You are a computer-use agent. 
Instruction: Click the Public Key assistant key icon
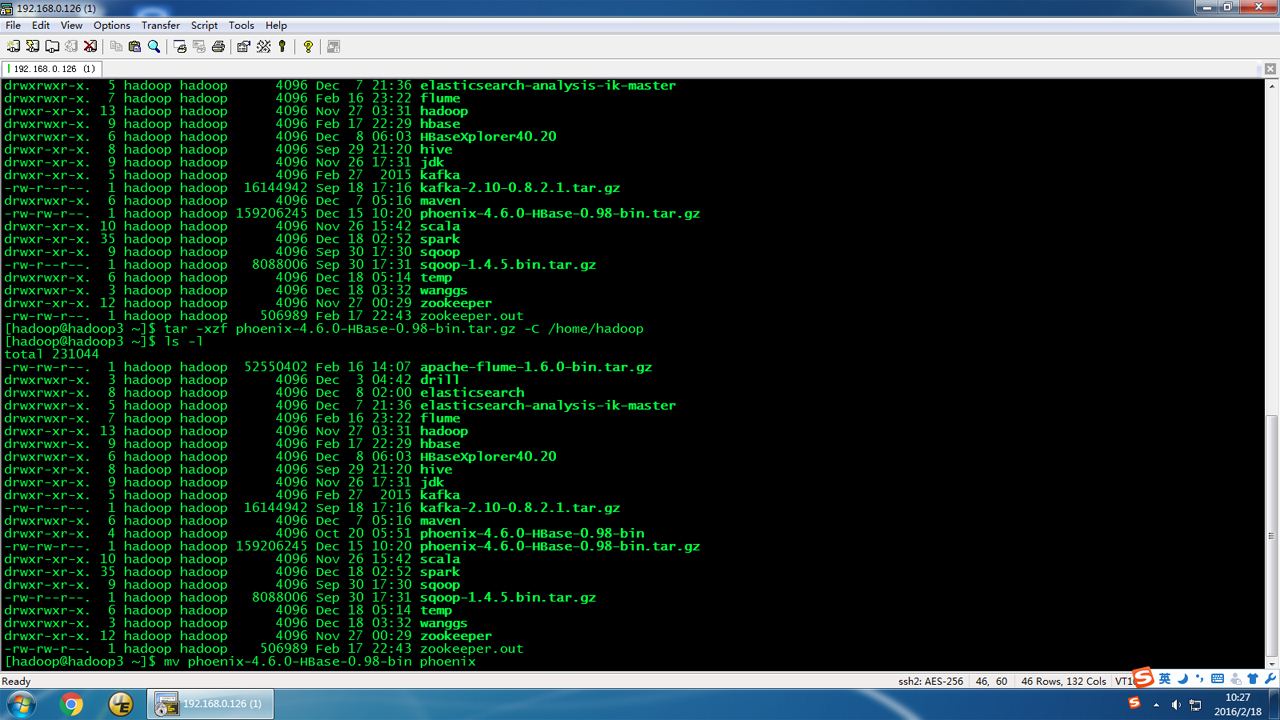[x=282, y=46]
